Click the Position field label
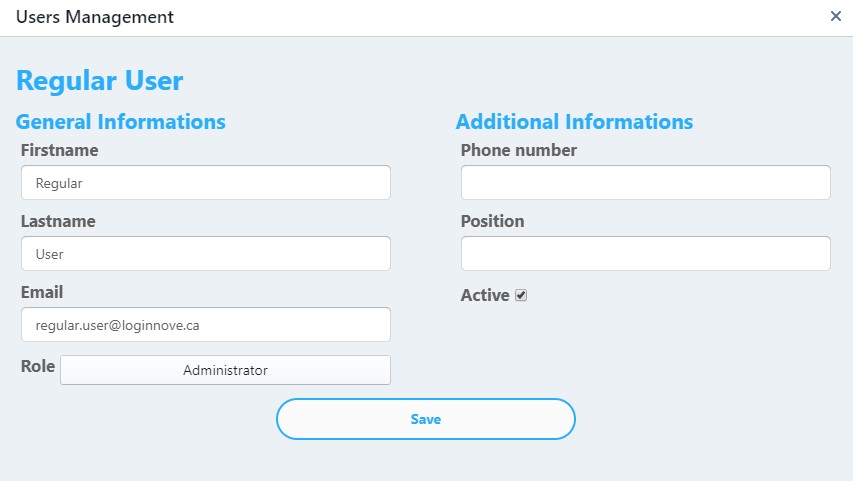The height and width of the screenshot is (481, 853). click(x=492, y=221)
